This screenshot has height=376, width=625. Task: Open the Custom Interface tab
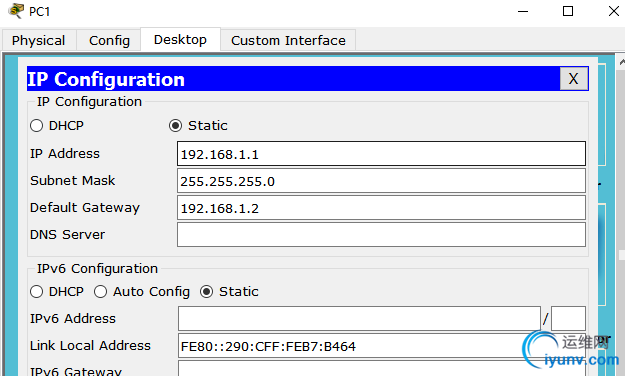click(288, 40)
